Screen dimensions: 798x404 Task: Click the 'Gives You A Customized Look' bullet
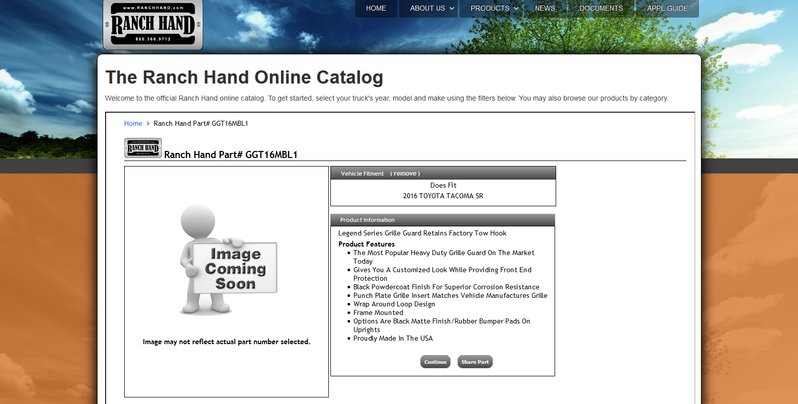click(x=442, y=274)
